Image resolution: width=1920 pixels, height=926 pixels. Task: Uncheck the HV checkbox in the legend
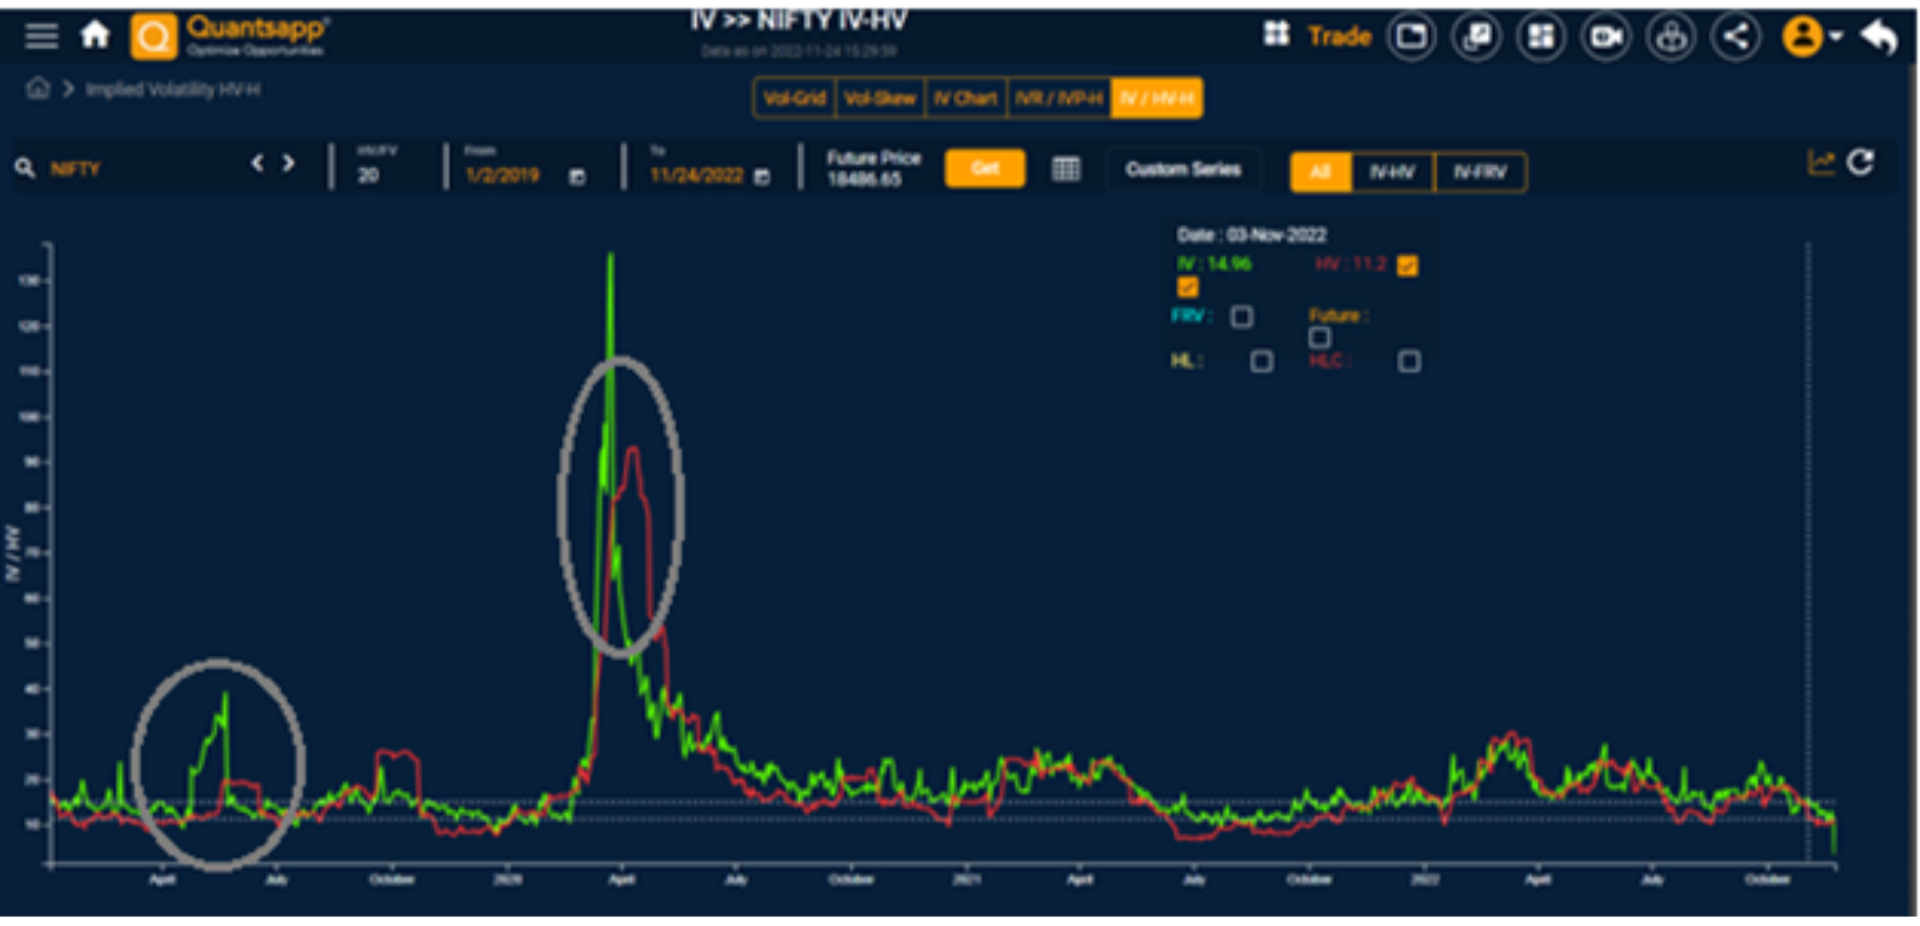(x=1408, y=265)
